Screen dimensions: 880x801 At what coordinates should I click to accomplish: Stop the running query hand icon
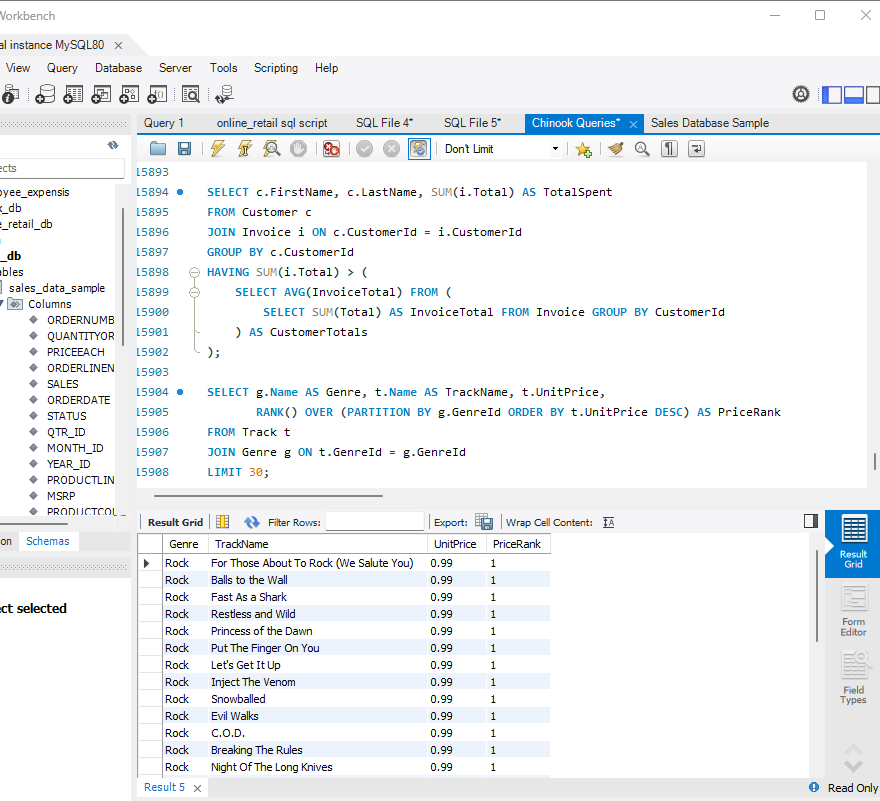(x=299, y=149)
